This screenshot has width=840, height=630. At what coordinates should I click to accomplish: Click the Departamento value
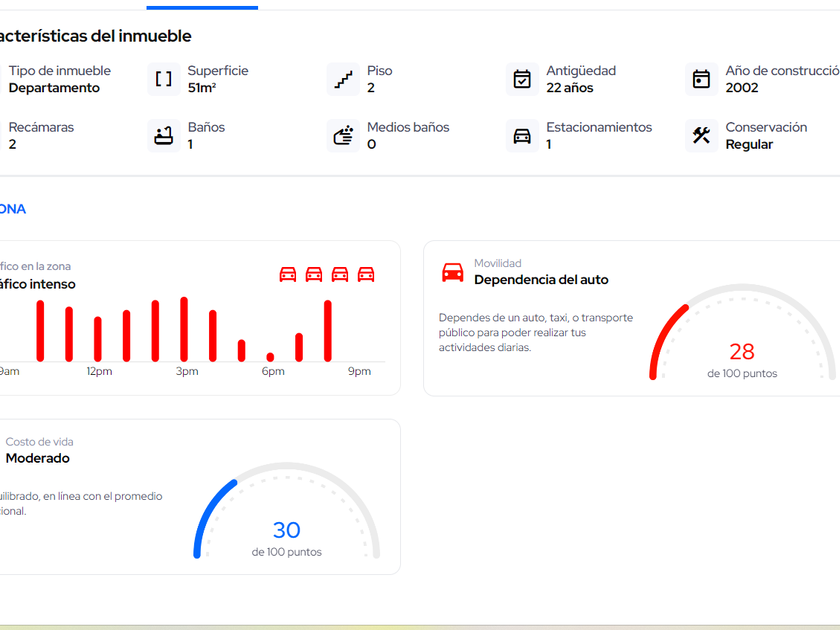click(x=54, y=88)
